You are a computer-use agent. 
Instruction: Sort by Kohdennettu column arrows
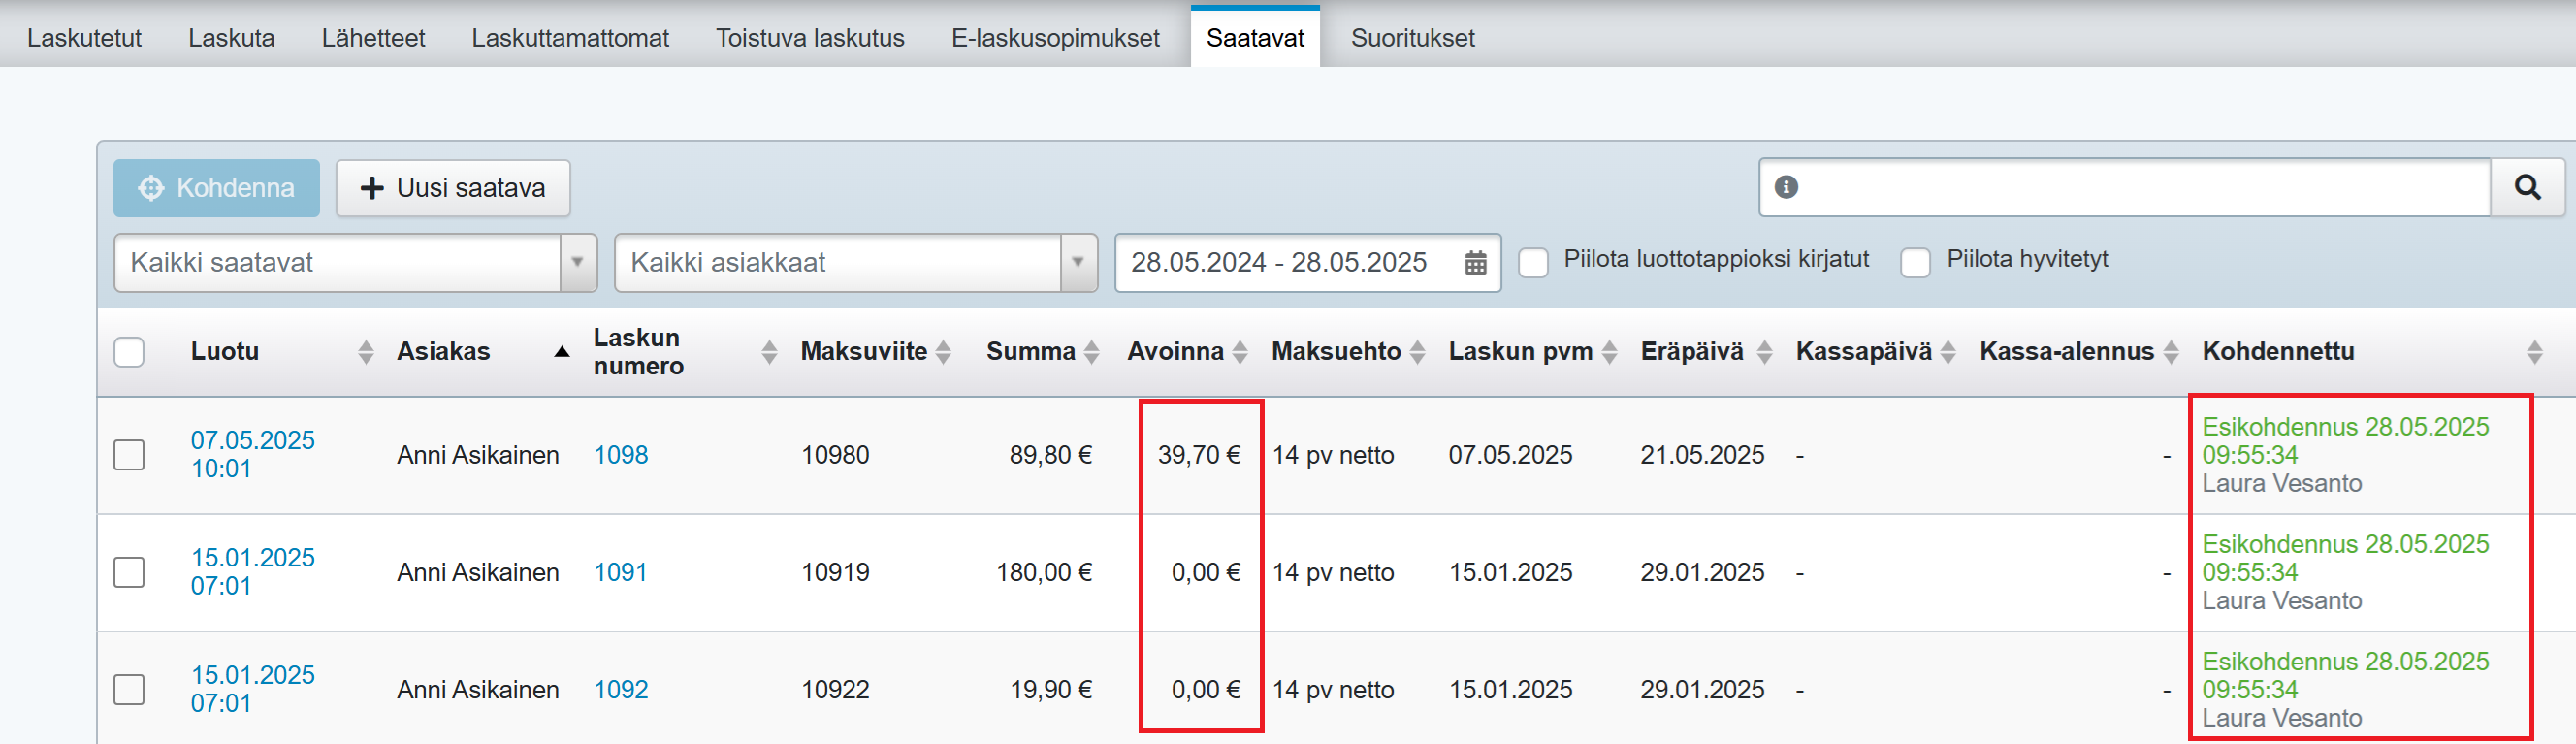(2533, 352)
